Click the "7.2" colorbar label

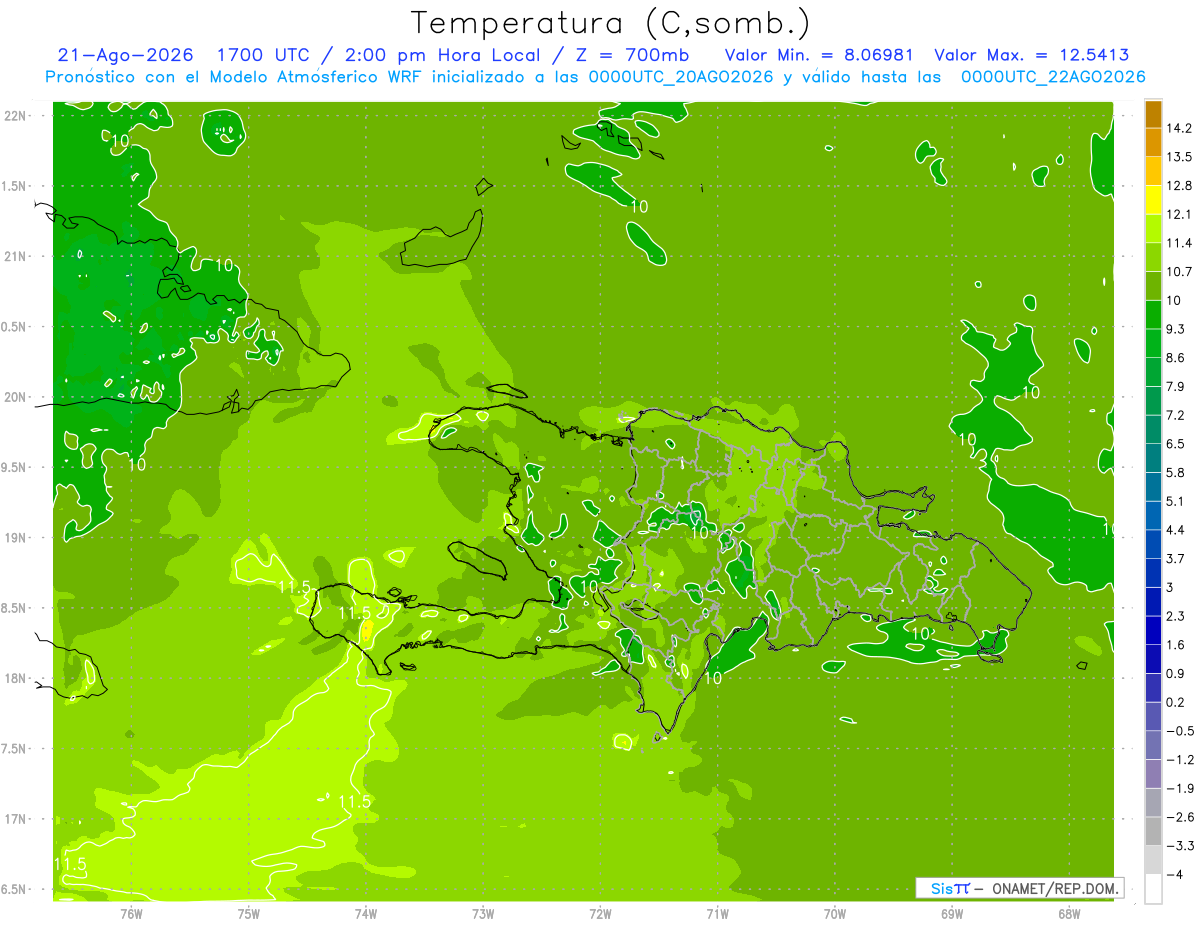point(1175,415)
